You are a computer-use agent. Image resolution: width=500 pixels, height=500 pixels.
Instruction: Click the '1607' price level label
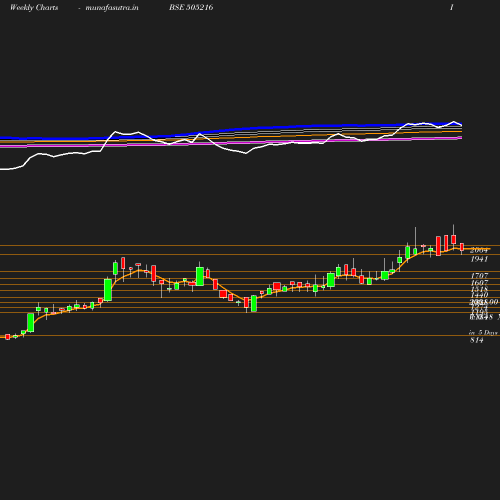(x=479, y=282)
